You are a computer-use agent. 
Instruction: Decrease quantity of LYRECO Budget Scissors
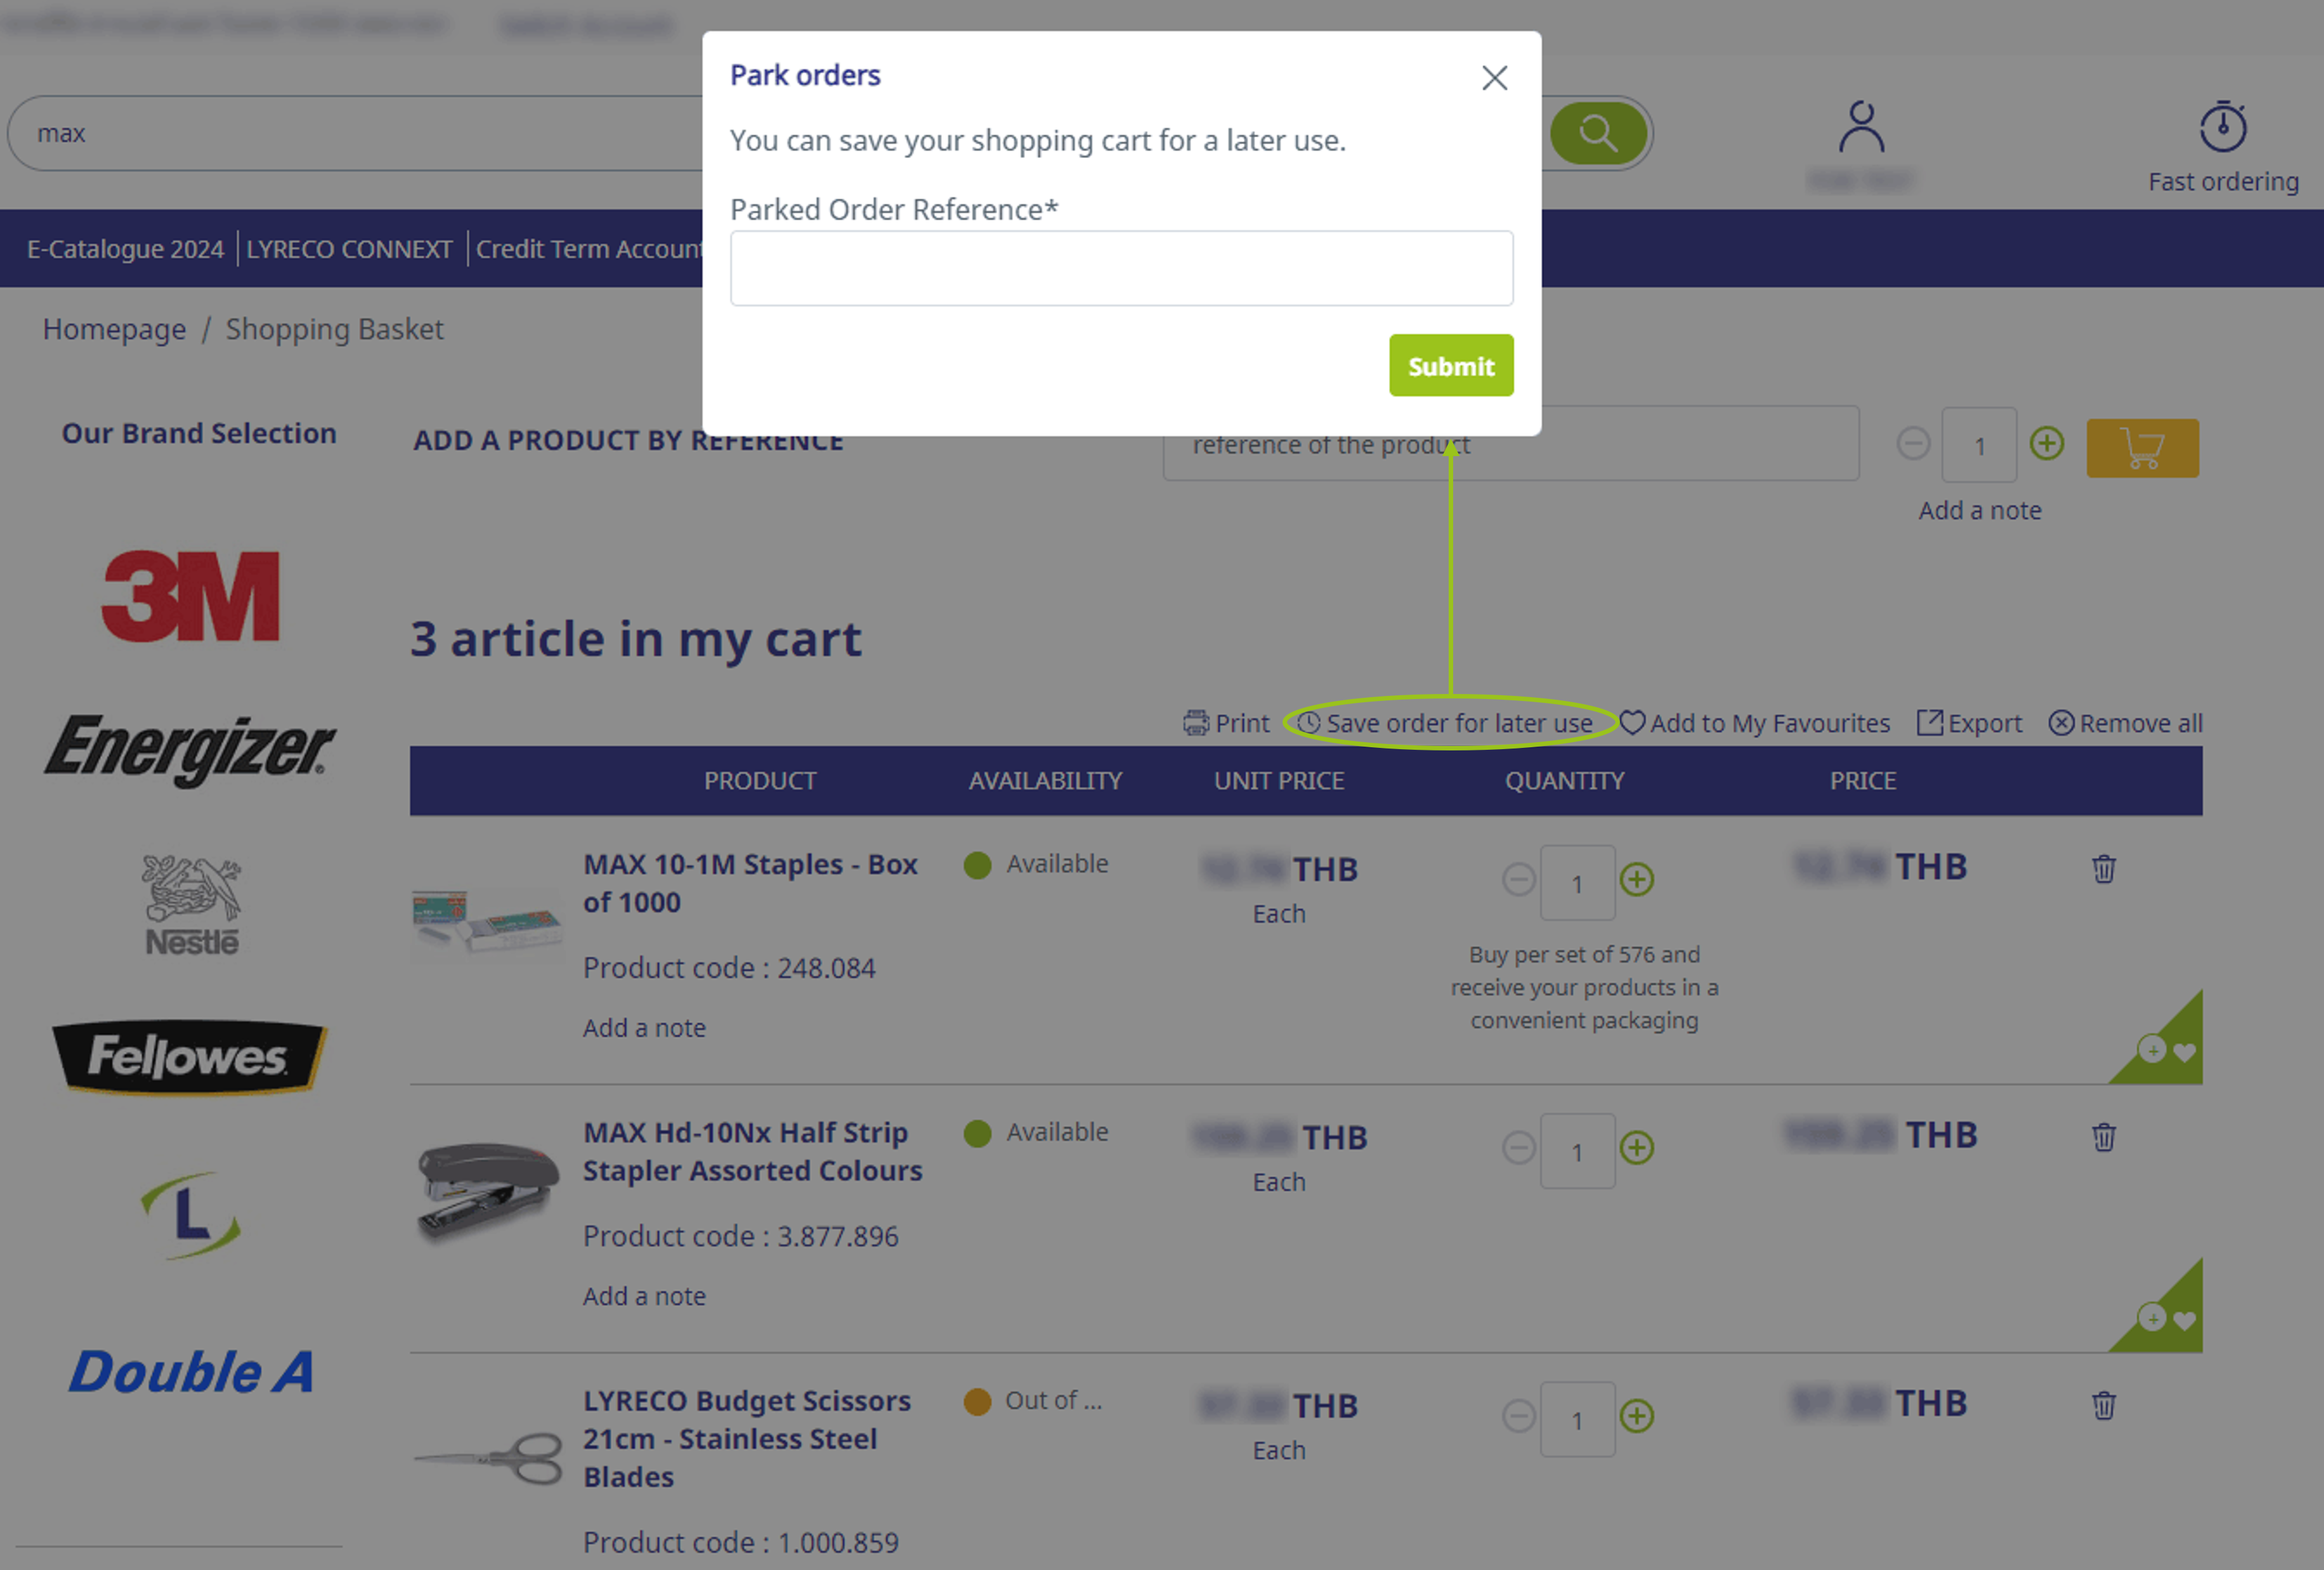click(1518, 1416)
